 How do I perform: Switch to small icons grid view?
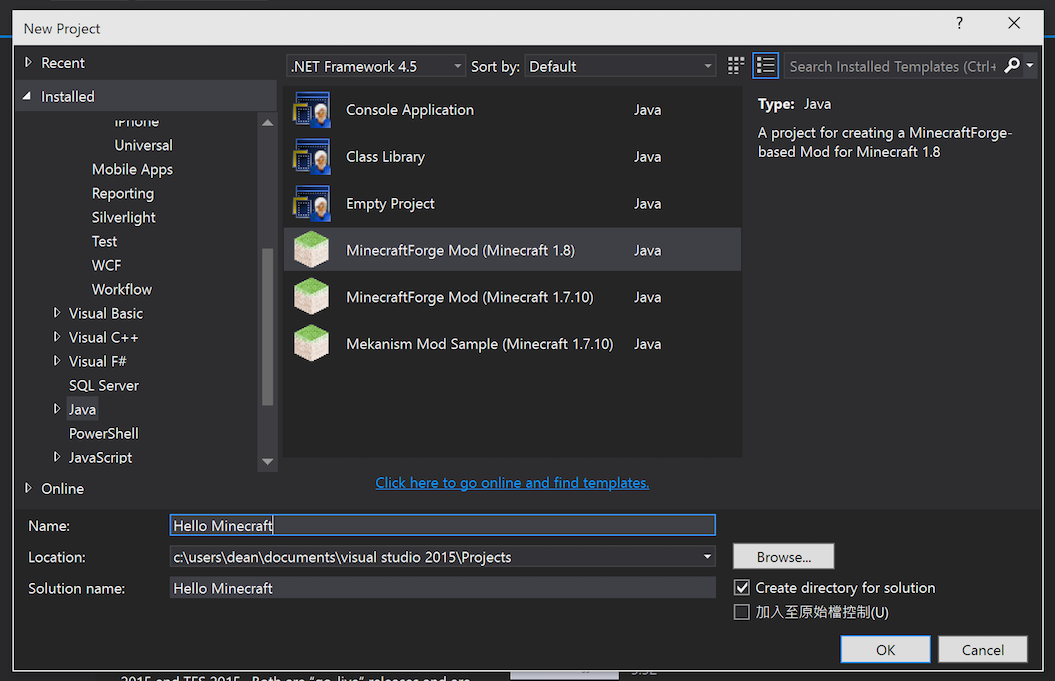(735, 65)
